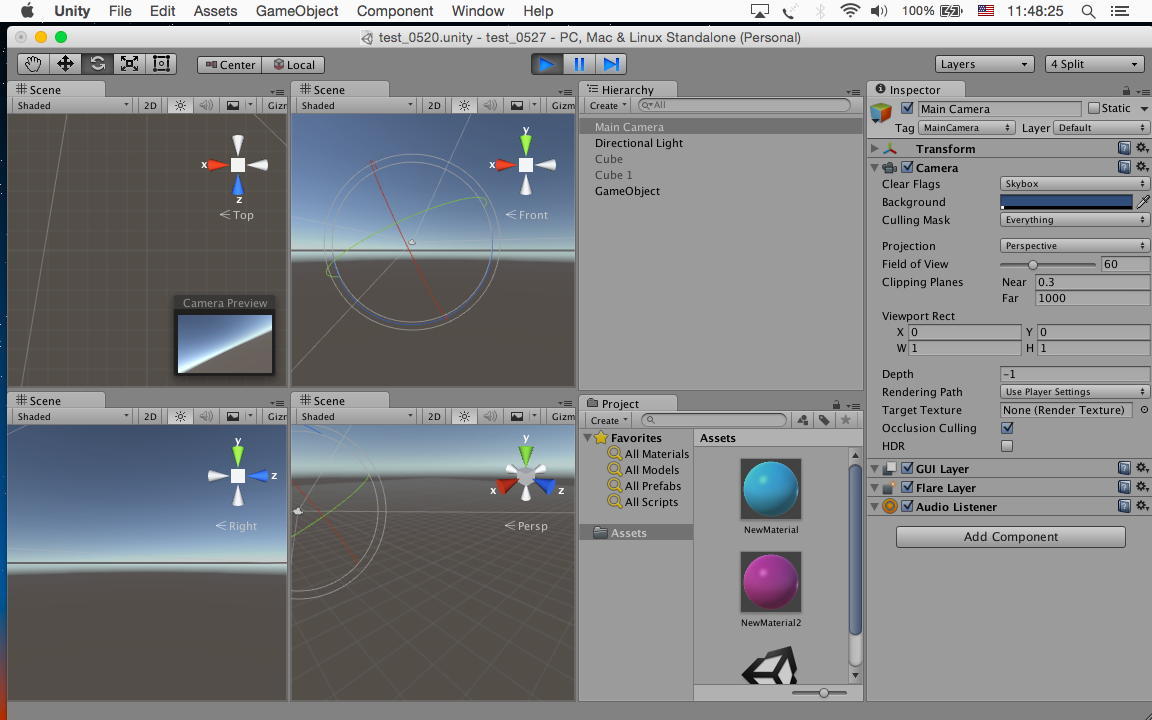
Task: Uncheck the Occlusion Culling checkbox
Action: tap(1007, 428)
